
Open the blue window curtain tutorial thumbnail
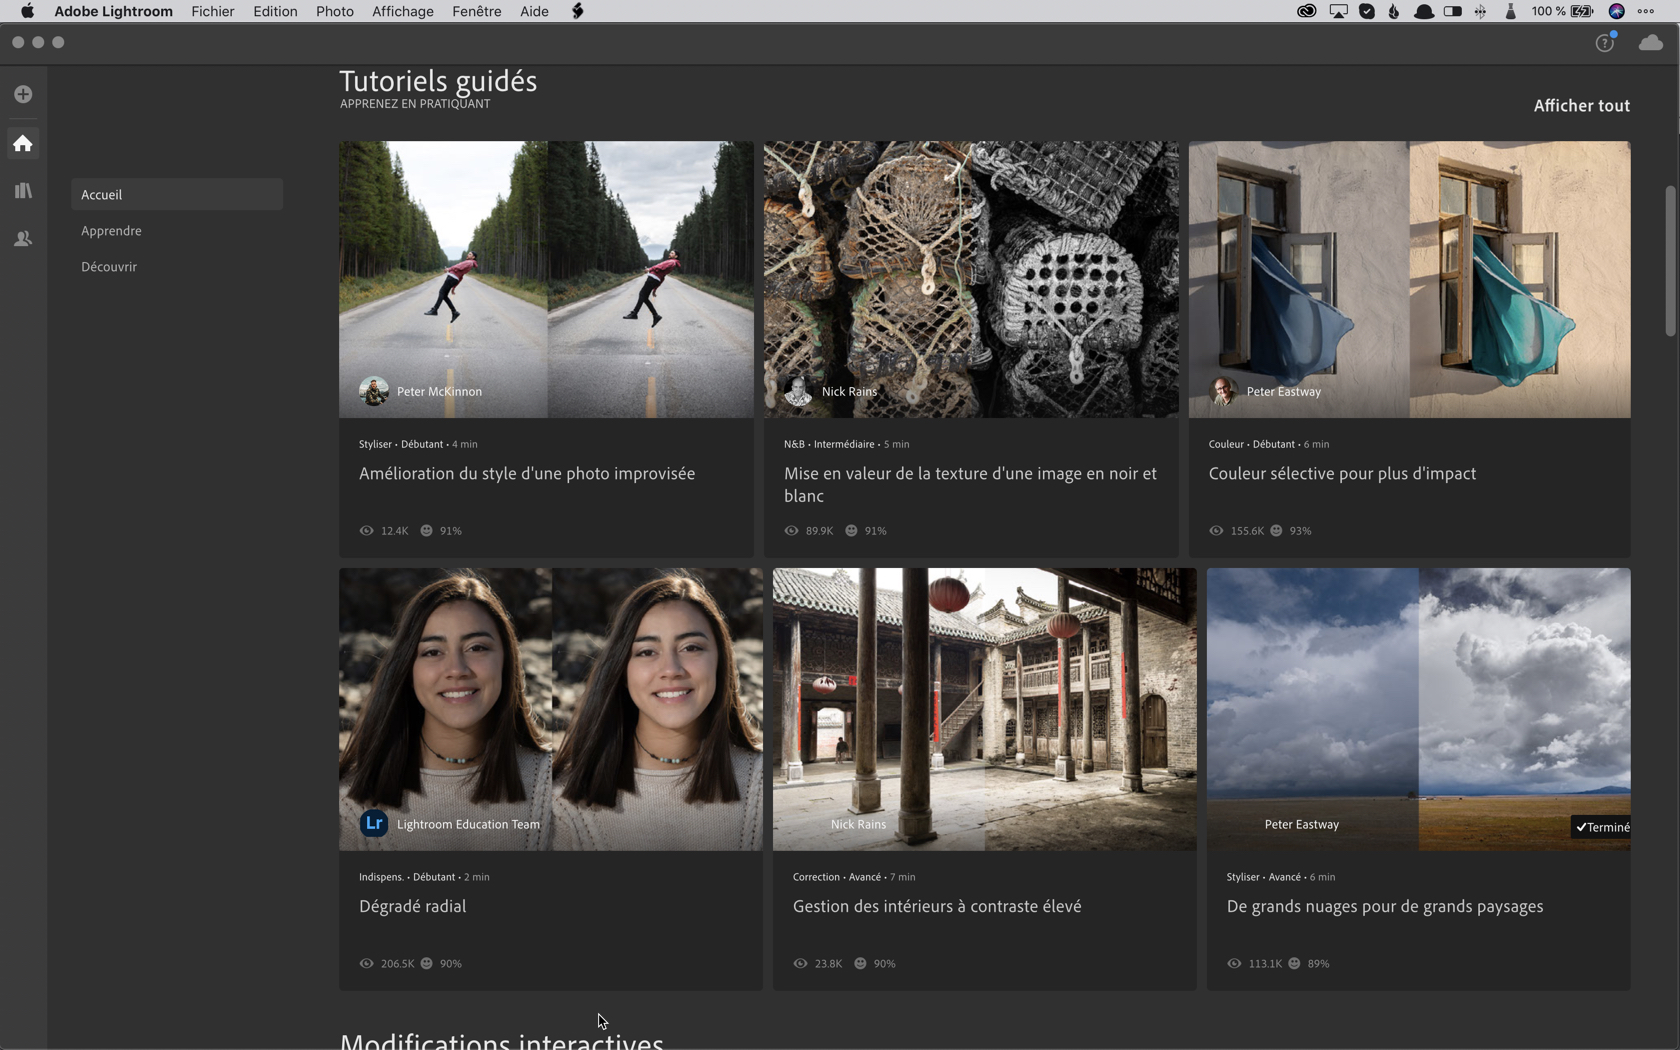coord(1408,278)
